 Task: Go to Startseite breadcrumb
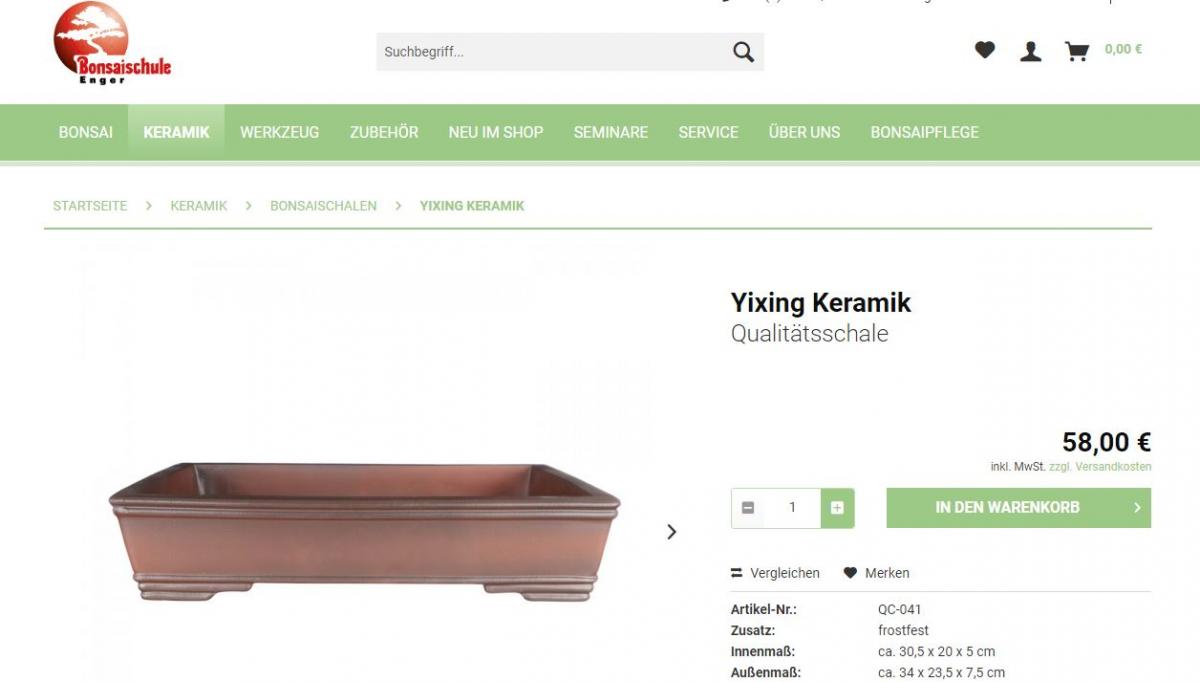pyautogui.click(x=90, y=206)
